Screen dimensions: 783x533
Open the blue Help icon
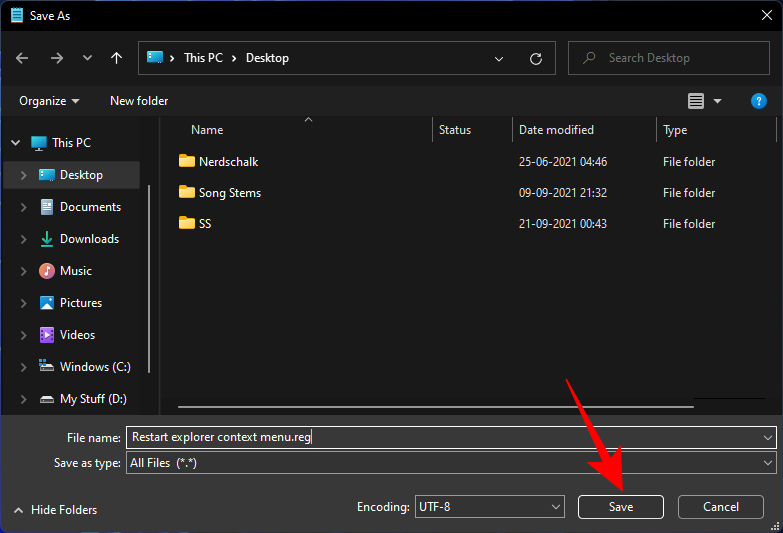pyautogui.click(x=759, y=101)
